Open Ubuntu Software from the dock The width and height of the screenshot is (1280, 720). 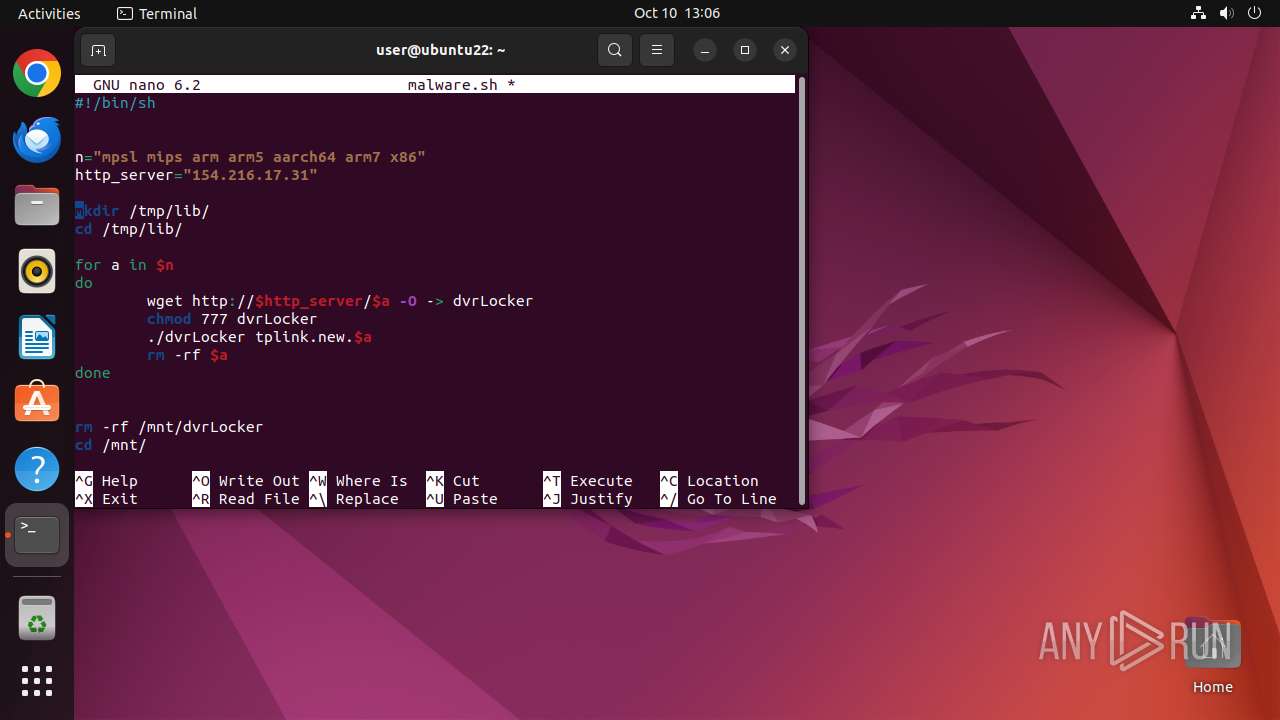37,403
